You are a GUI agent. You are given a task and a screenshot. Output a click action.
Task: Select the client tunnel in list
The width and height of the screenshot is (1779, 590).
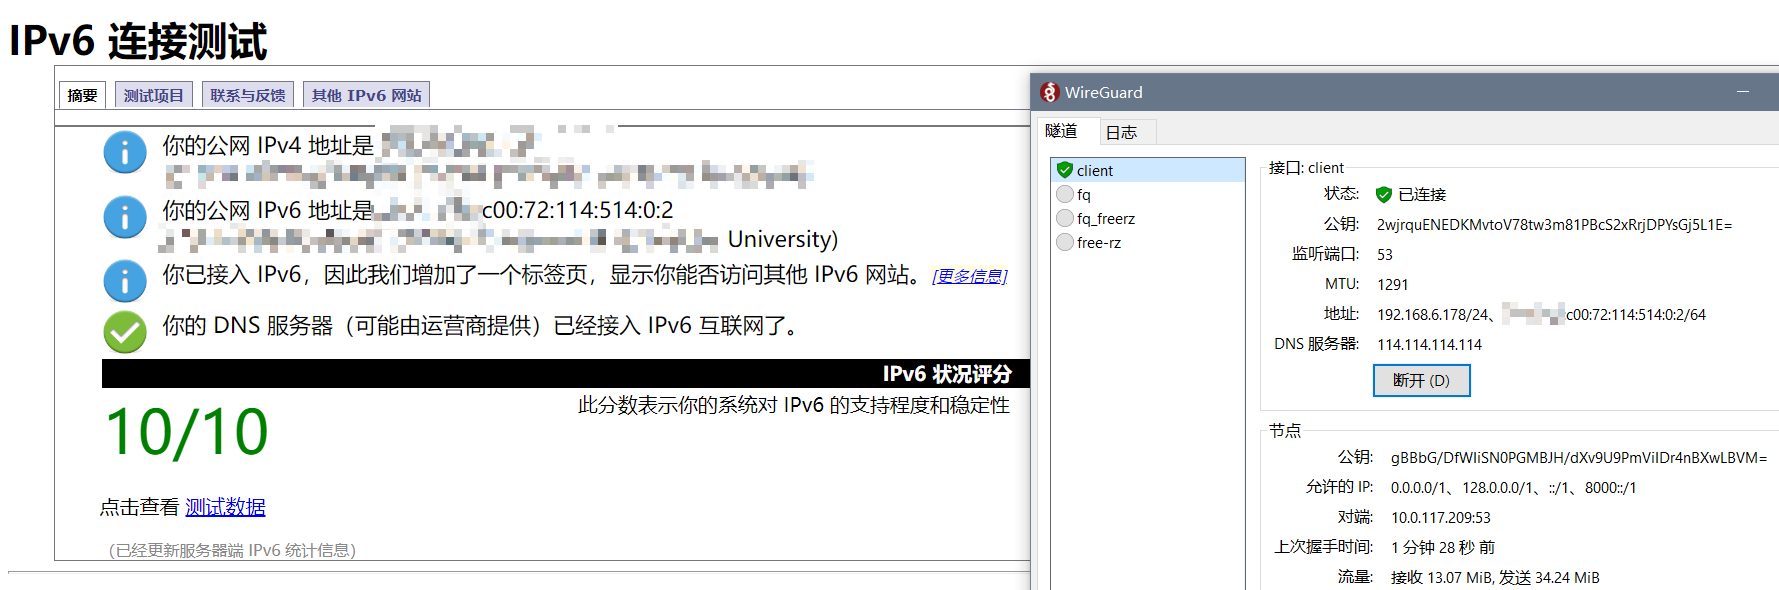1148,170
